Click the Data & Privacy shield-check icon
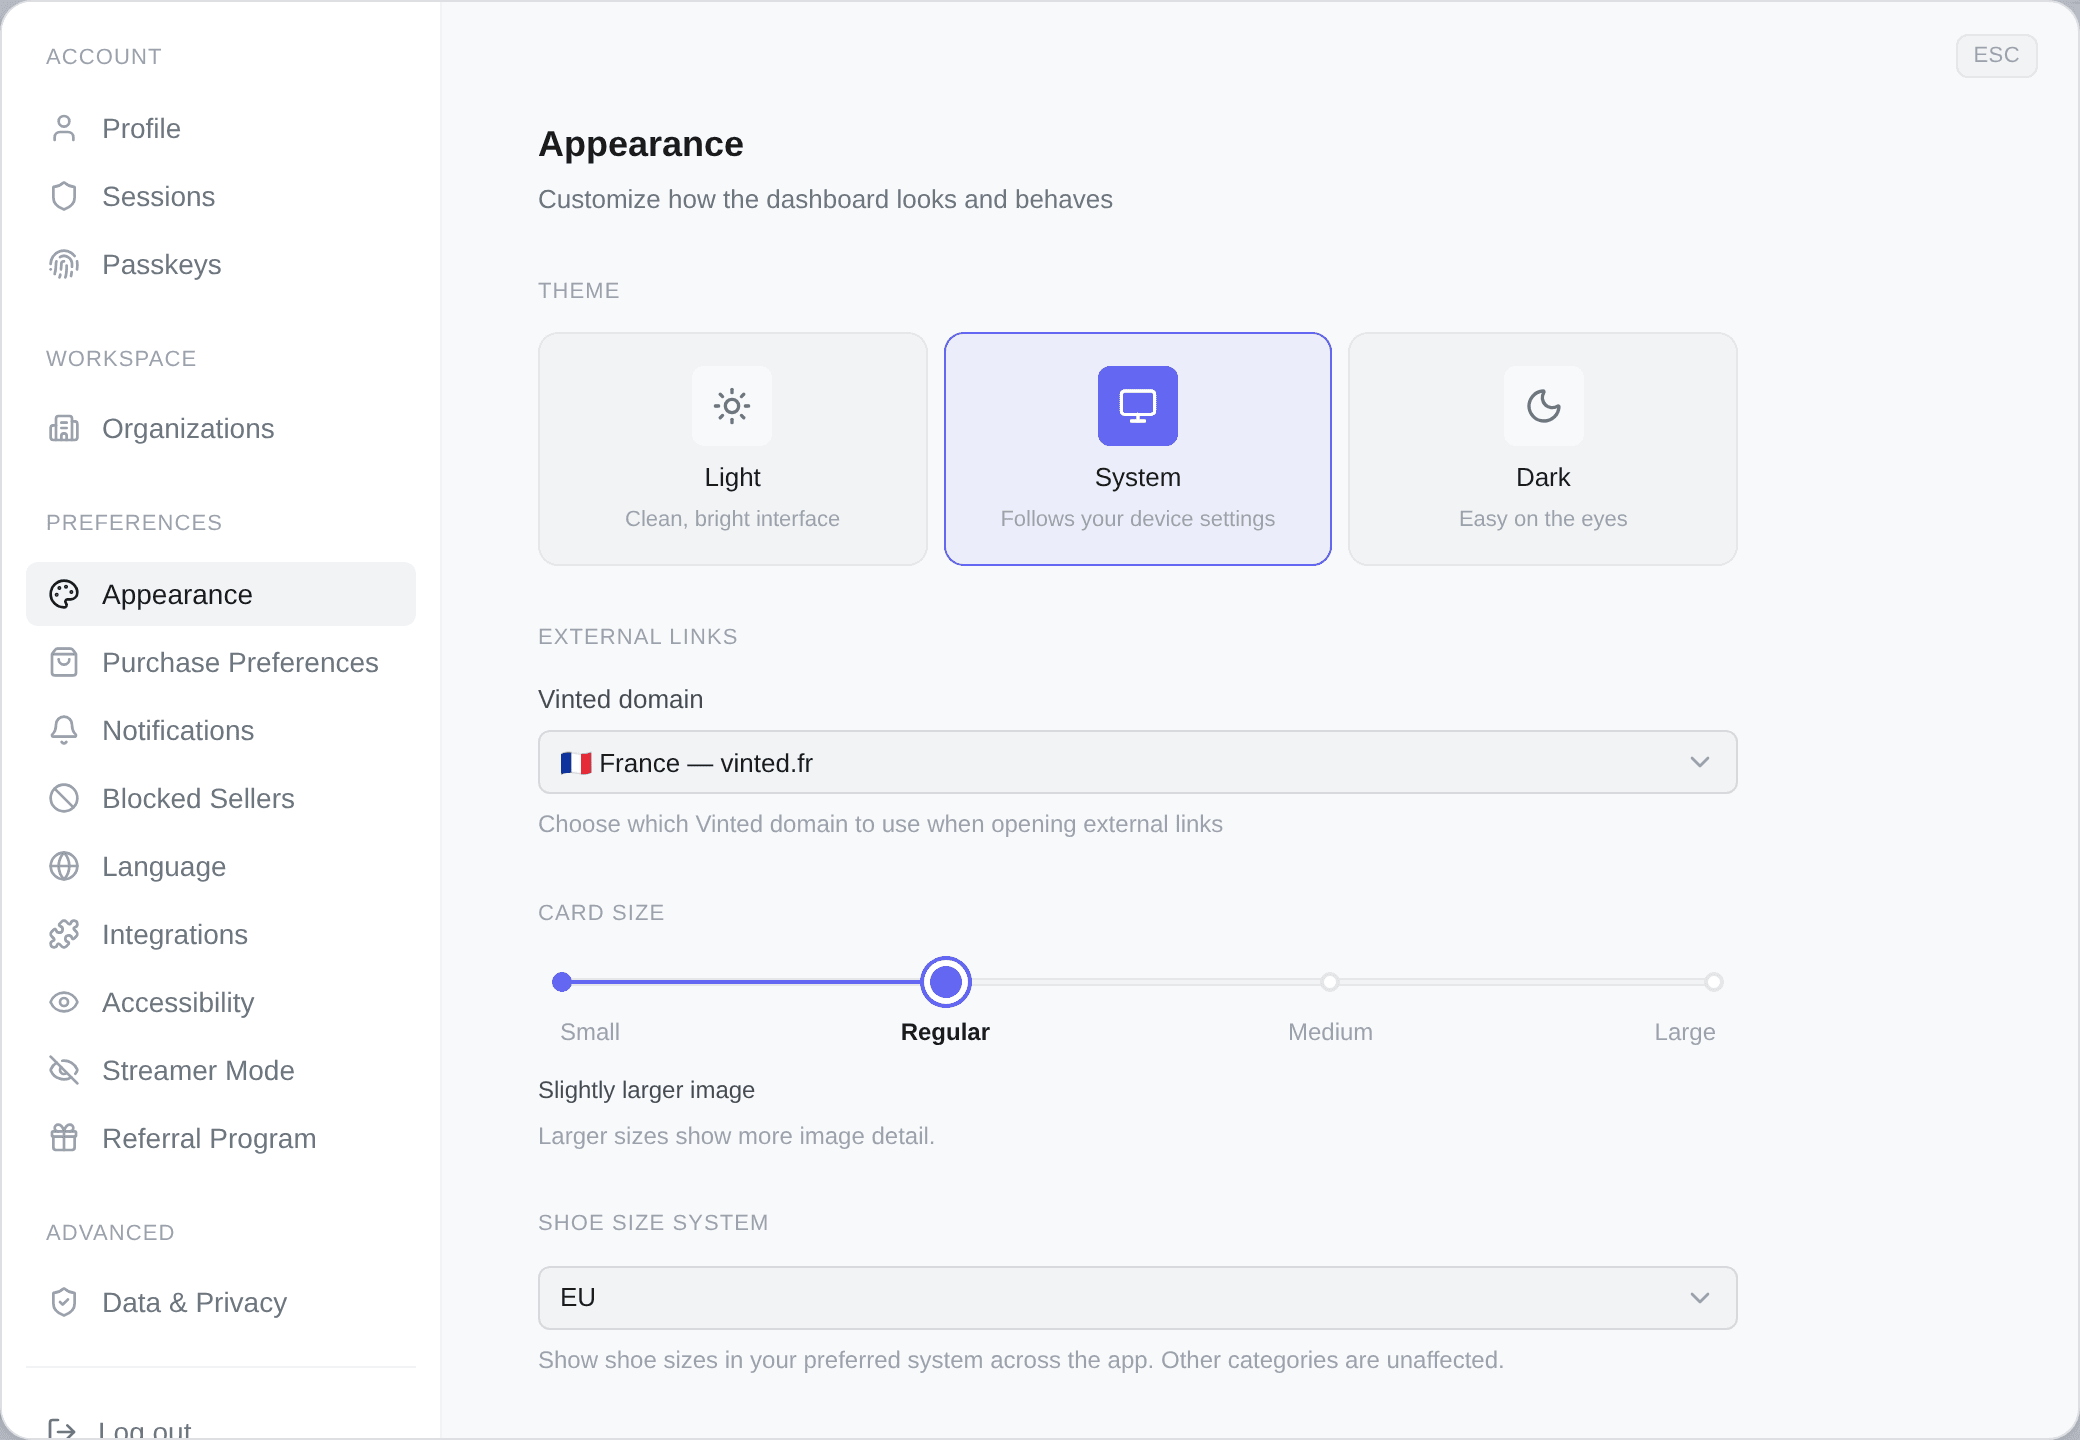2080x1440 pixels. point(64,1303)
